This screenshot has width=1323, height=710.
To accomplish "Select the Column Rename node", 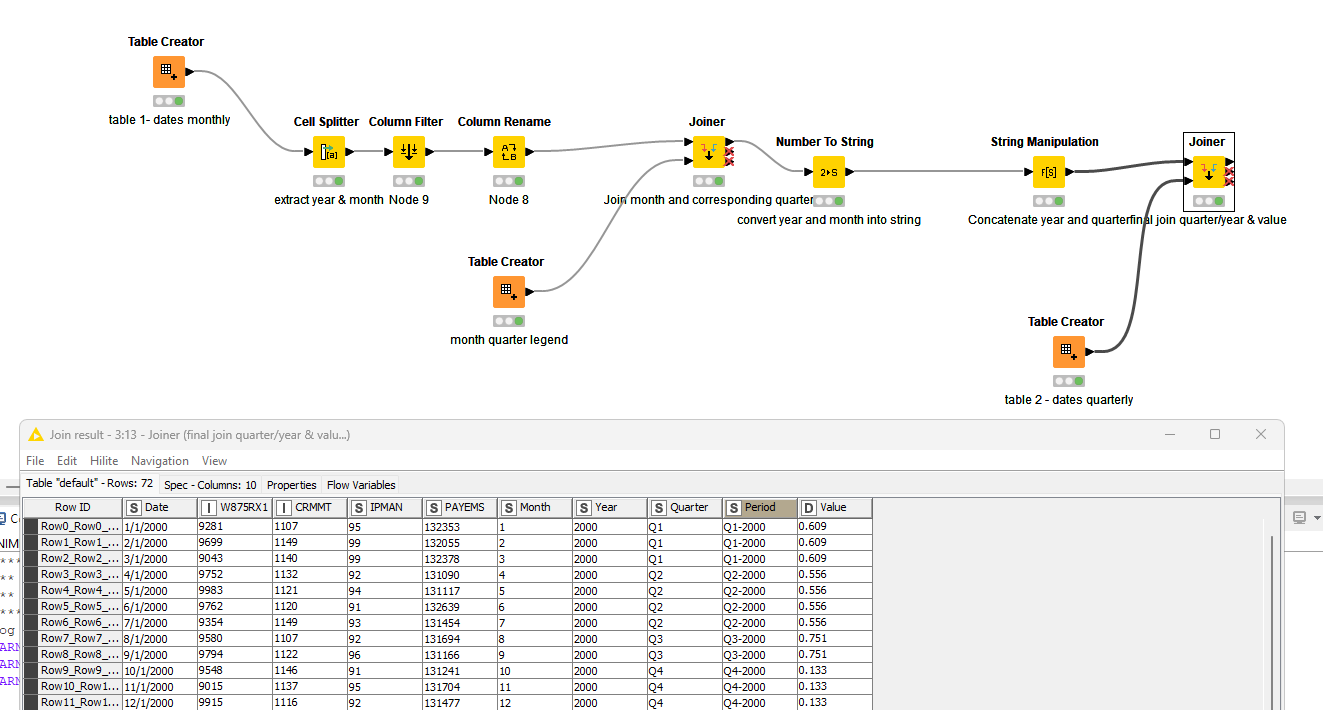I will click(x=506, y=152).
